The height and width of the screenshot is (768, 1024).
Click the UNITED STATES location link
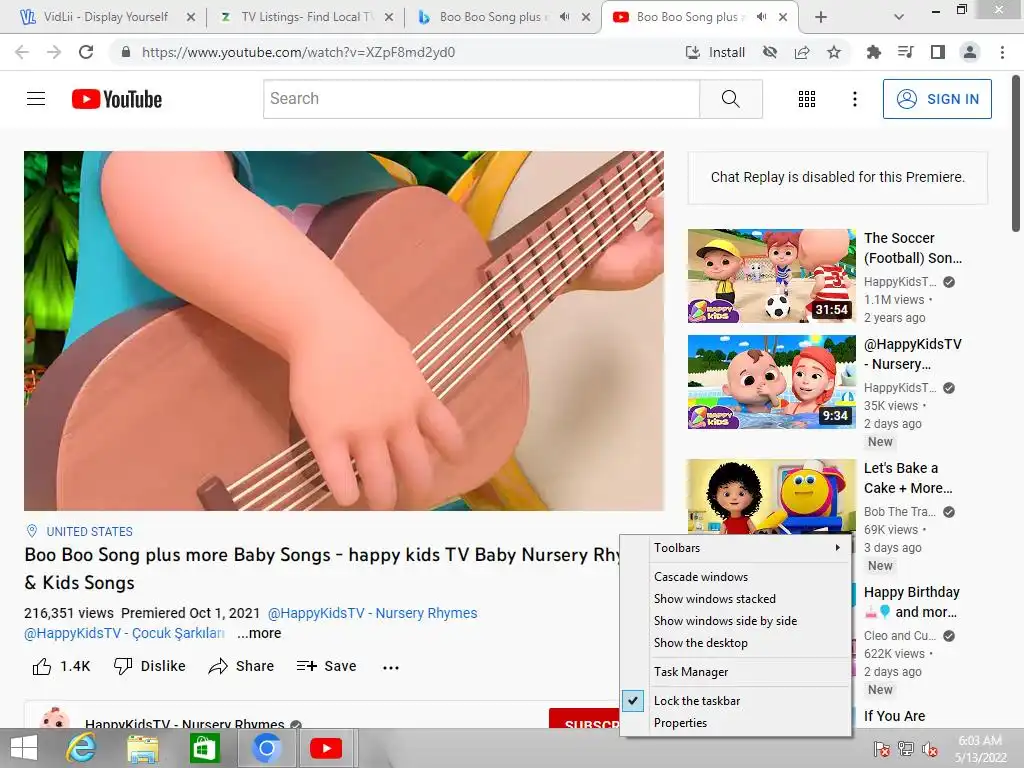coord(89,532)
